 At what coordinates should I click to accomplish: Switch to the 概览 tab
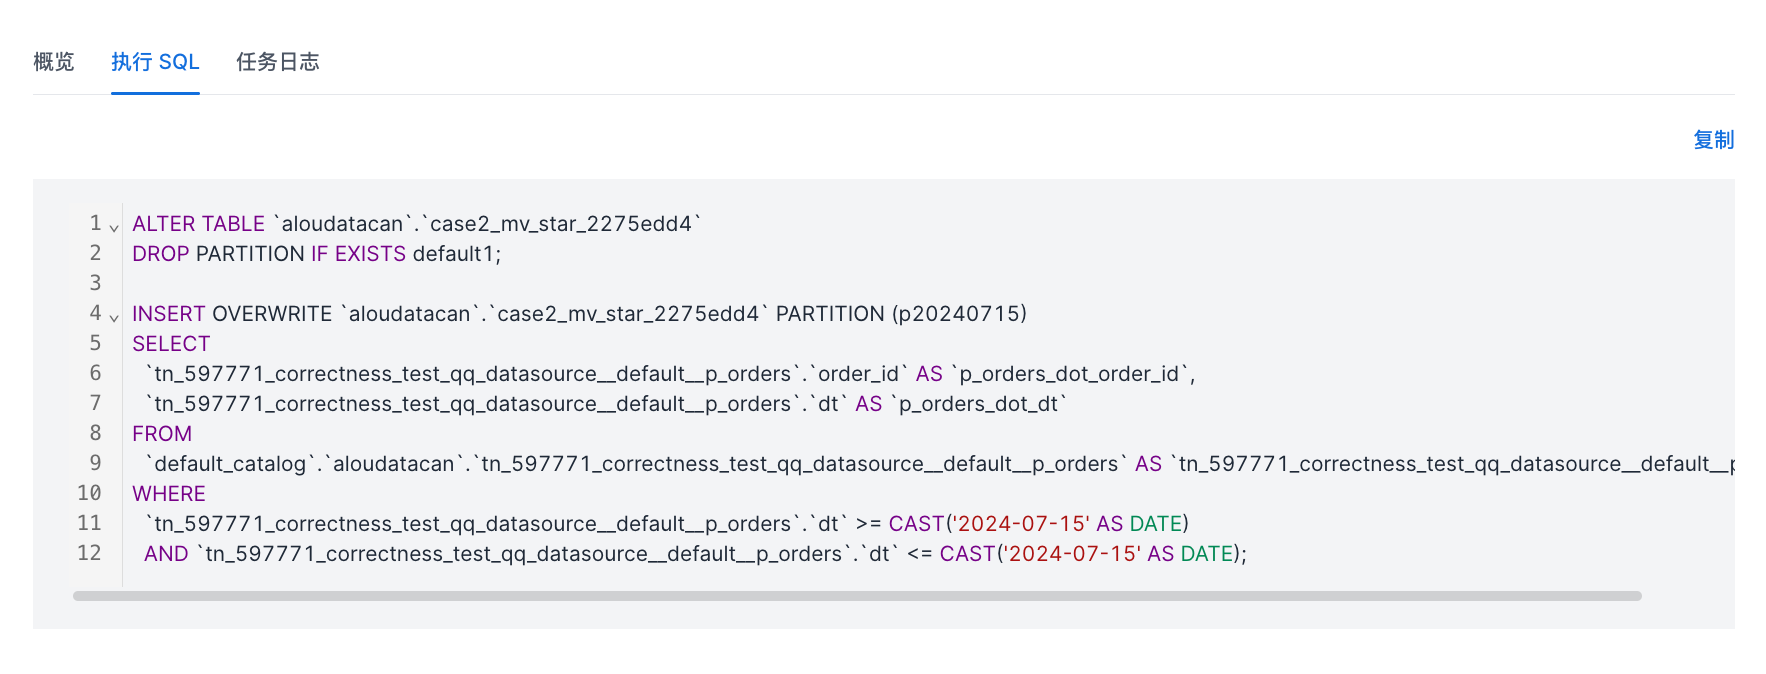point(54,62)
